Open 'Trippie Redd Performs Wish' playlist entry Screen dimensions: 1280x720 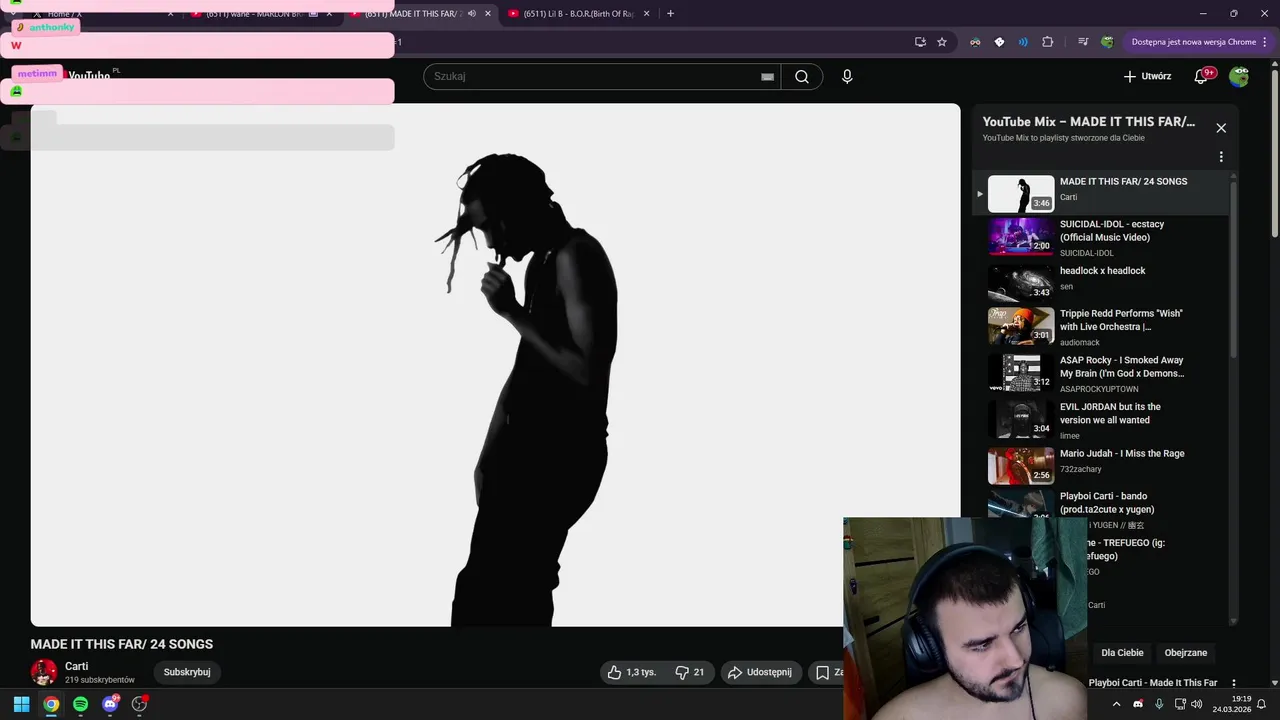(x=1100, y=327)
